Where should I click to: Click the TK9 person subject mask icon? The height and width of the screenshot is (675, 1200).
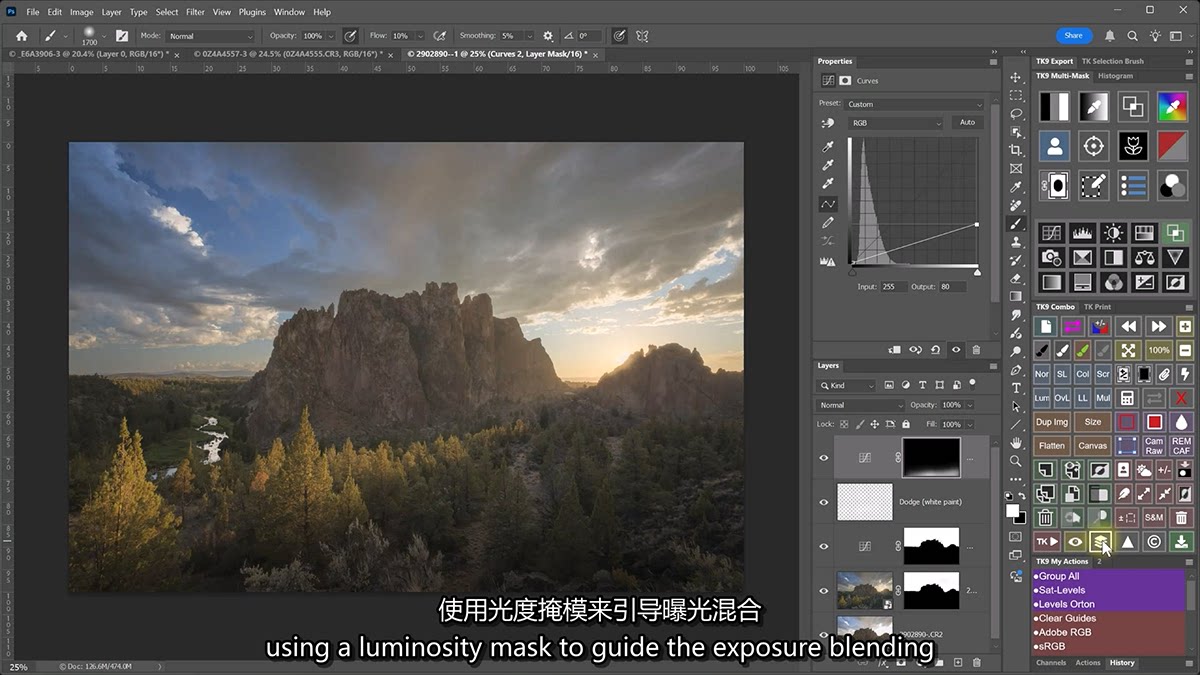coord(1054,146)
